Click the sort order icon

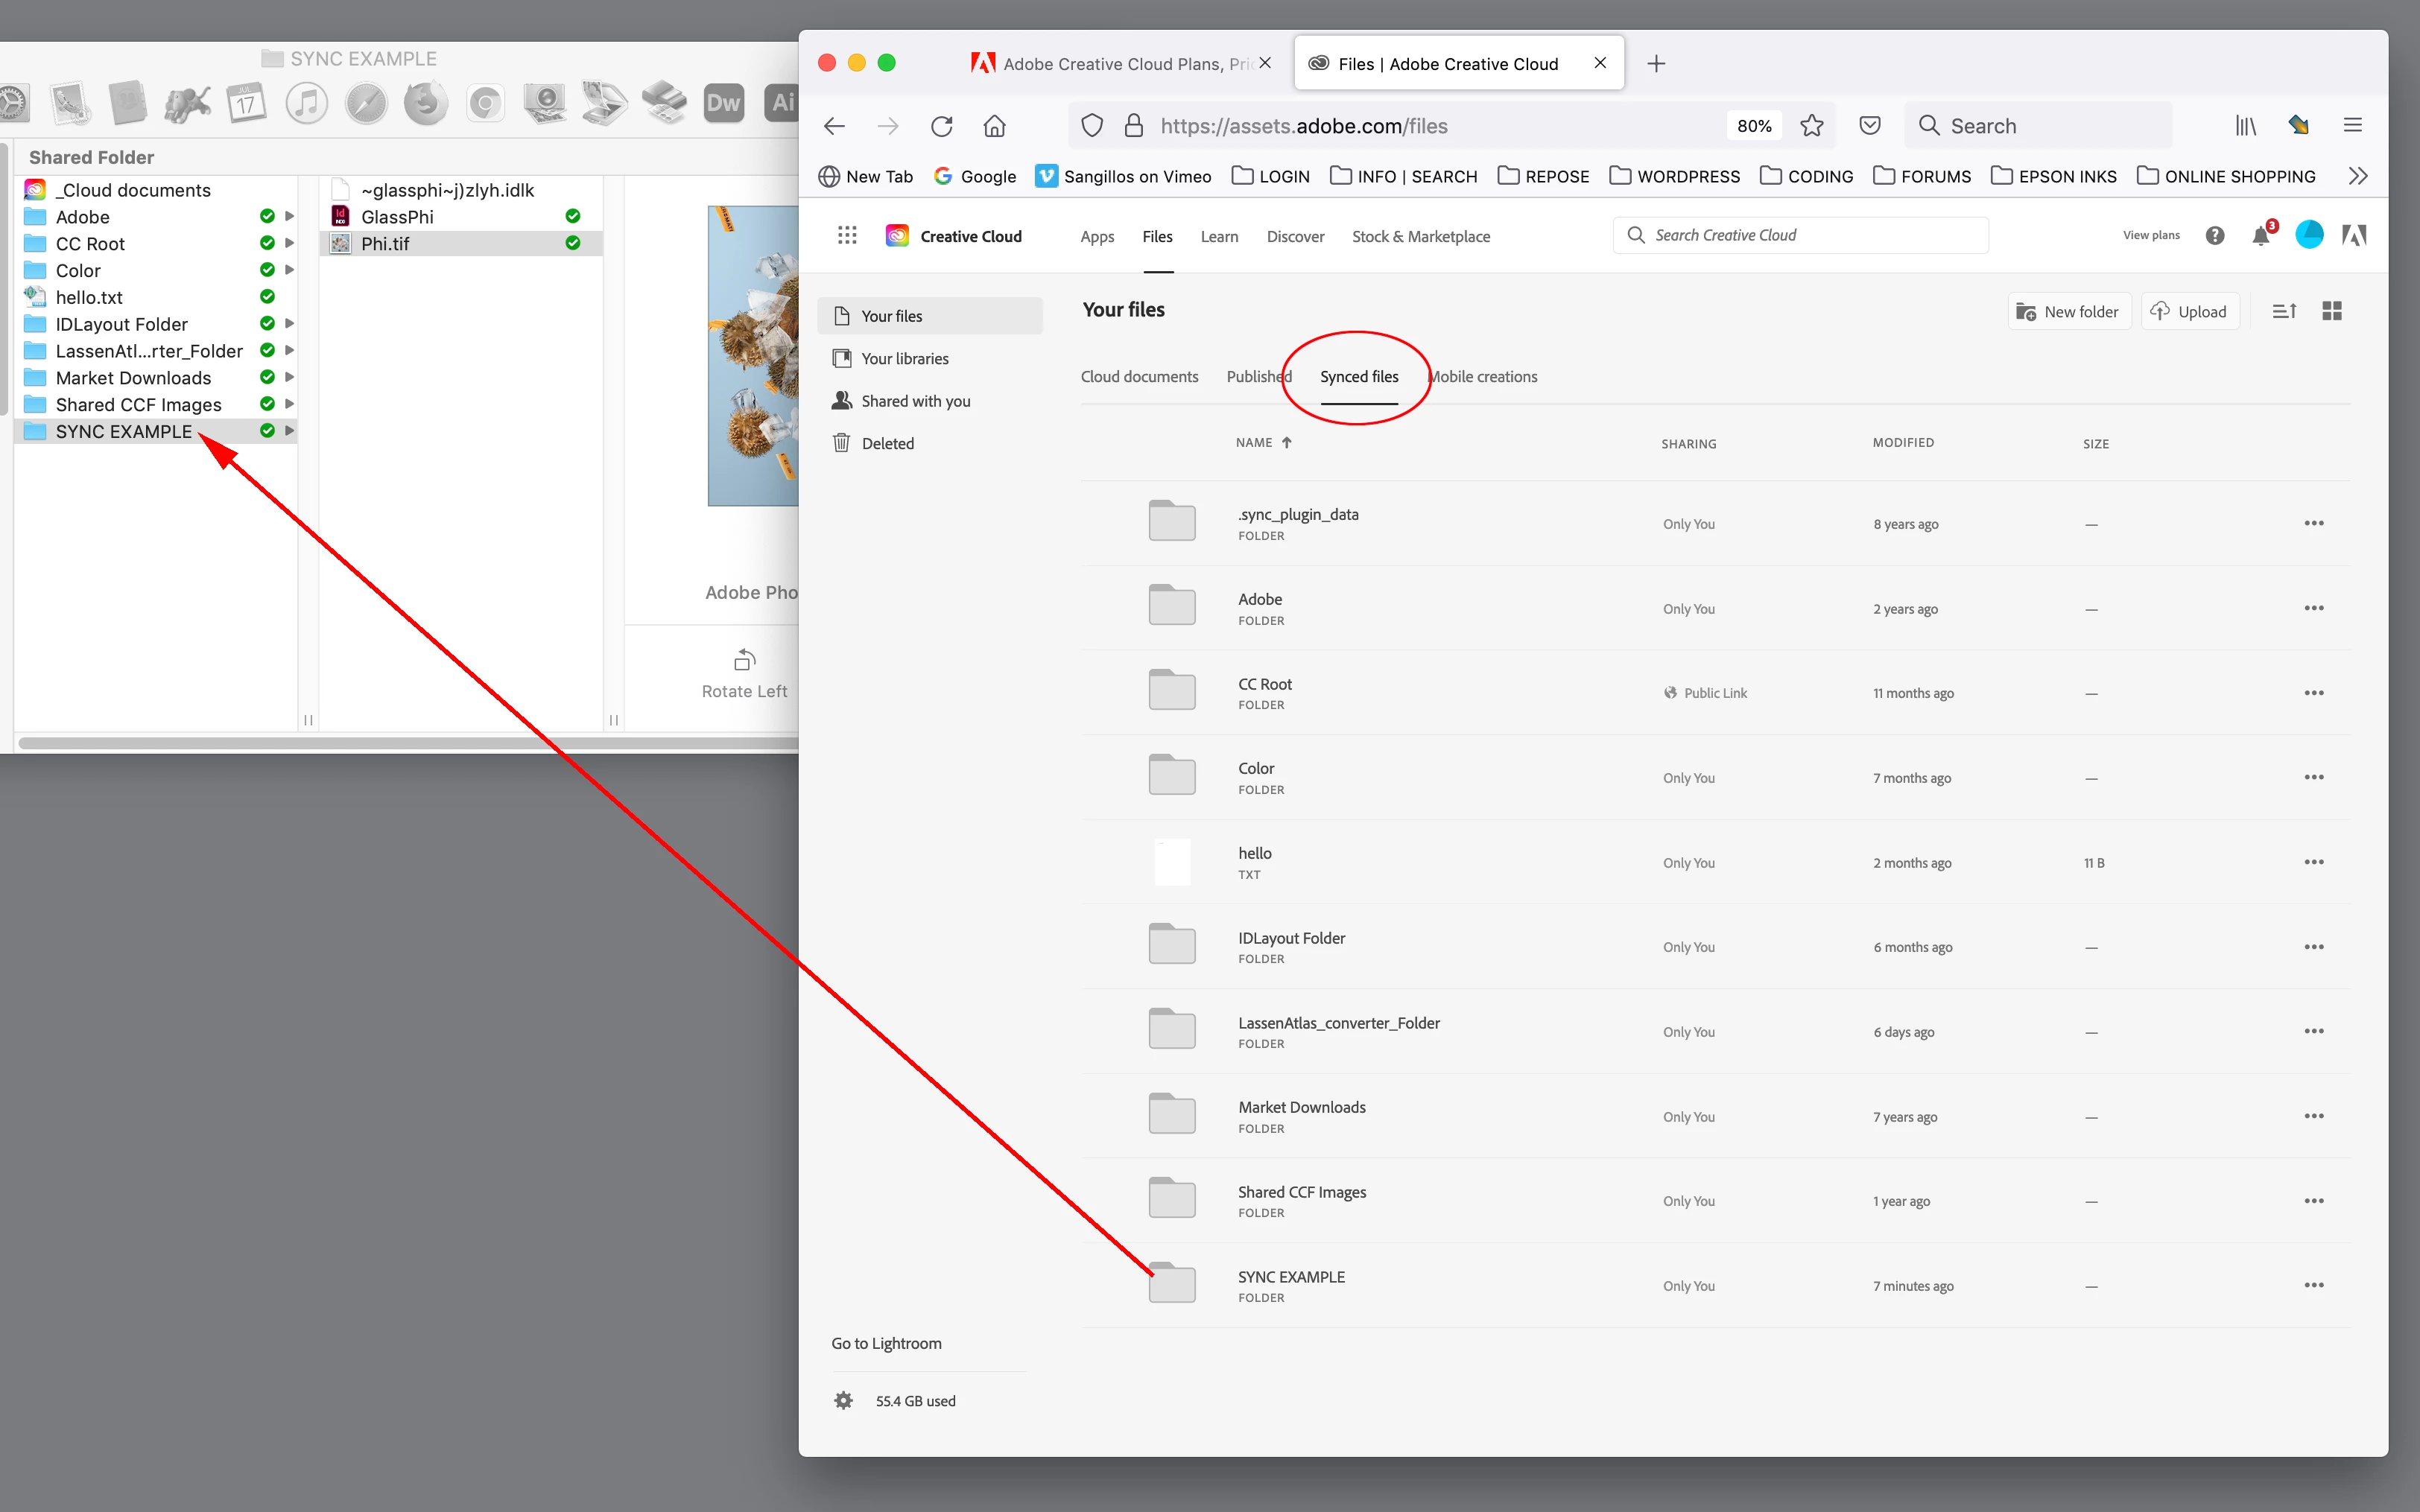(x=2284, y=311)
